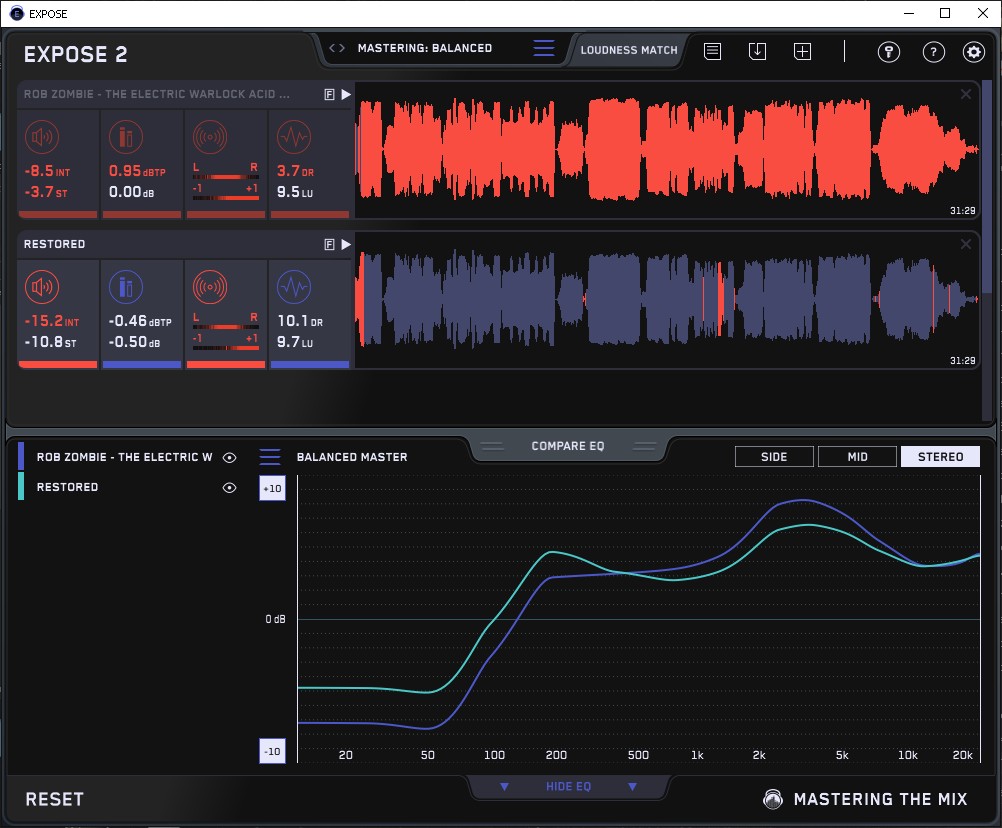
Task: Add a new track with plus icon
Action: 802,52
